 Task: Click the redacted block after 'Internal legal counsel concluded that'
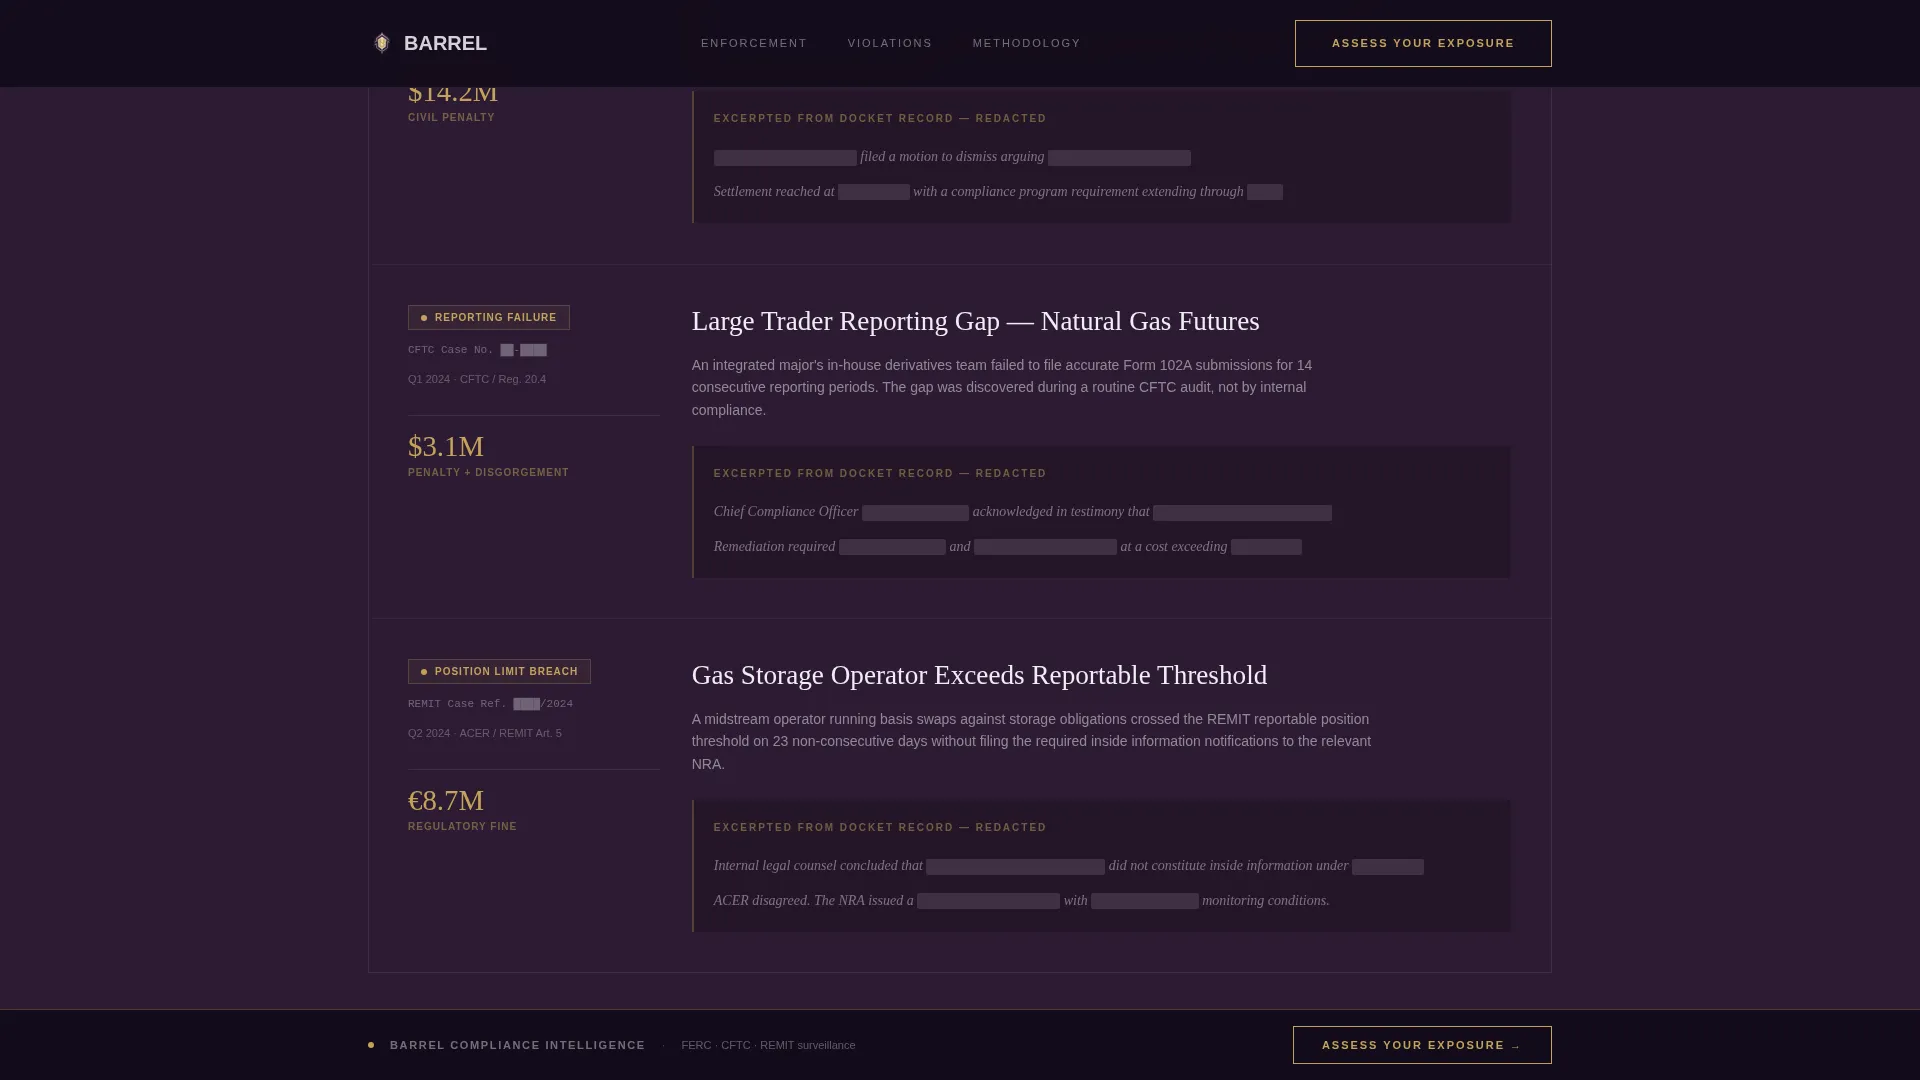click(1015, 867)
